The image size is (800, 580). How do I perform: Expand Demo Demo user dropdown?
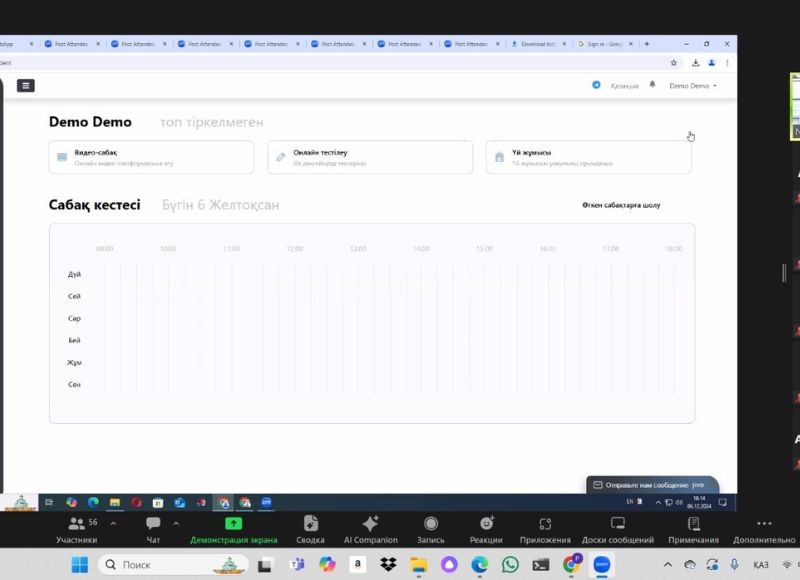click(693, 86)
